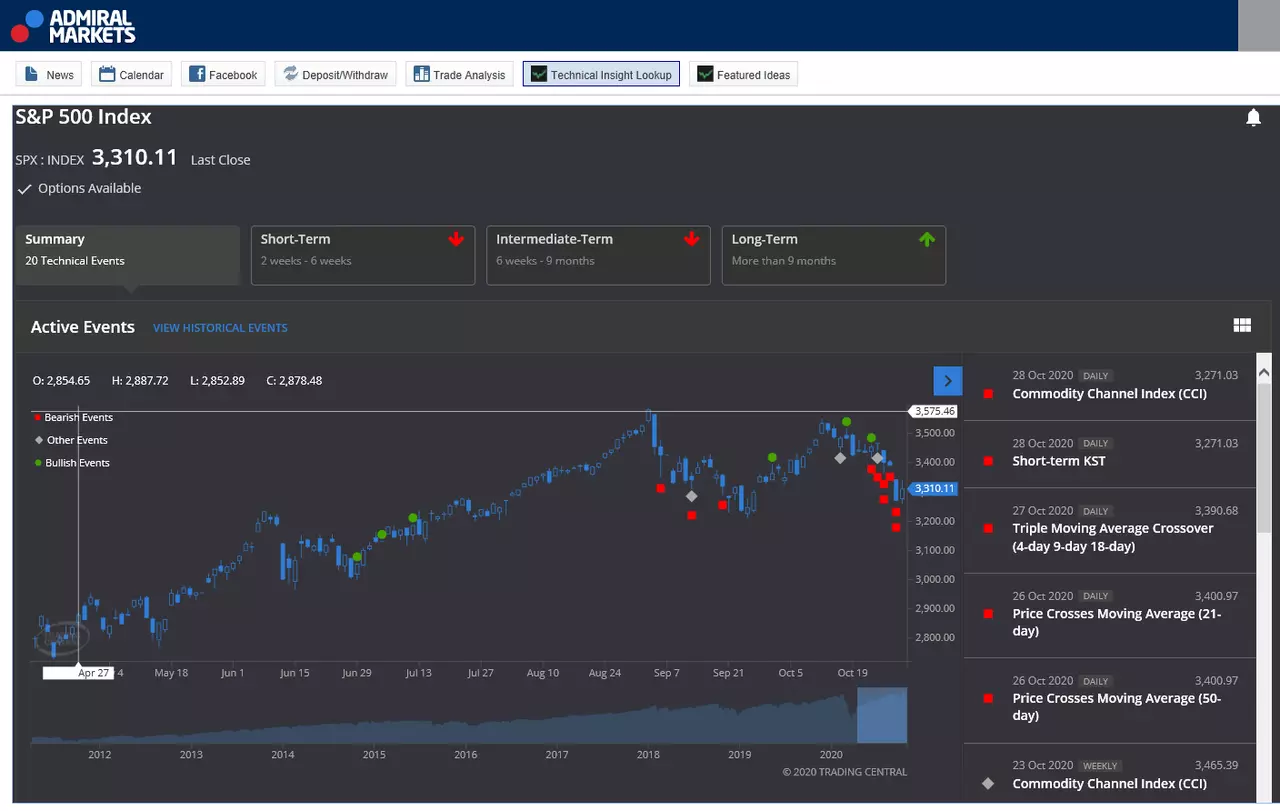Click the current price label 3,310.11 on axis
The width and height of the screenshot is (1280, 811).
pyautogui.click(x=935, y=489)
